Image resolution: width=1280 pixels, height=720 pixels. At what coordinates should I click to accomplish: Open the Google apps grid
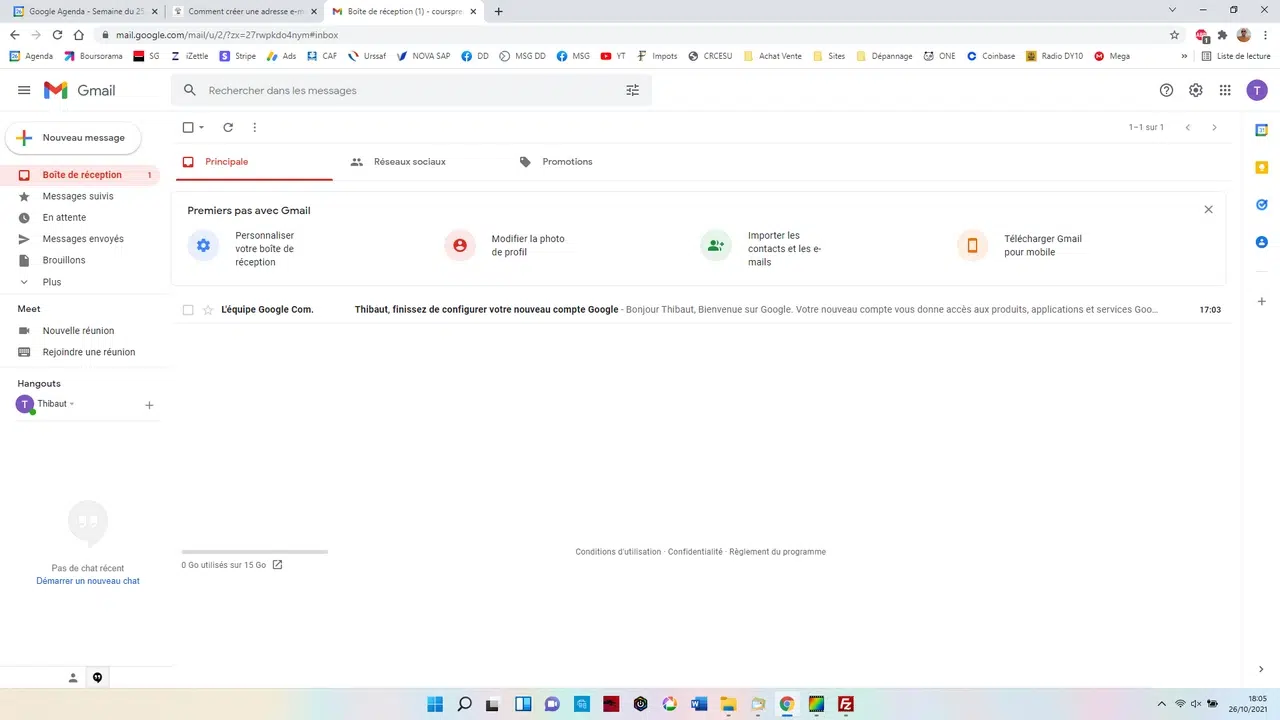pyautogui.click(x=1225, y=90)
